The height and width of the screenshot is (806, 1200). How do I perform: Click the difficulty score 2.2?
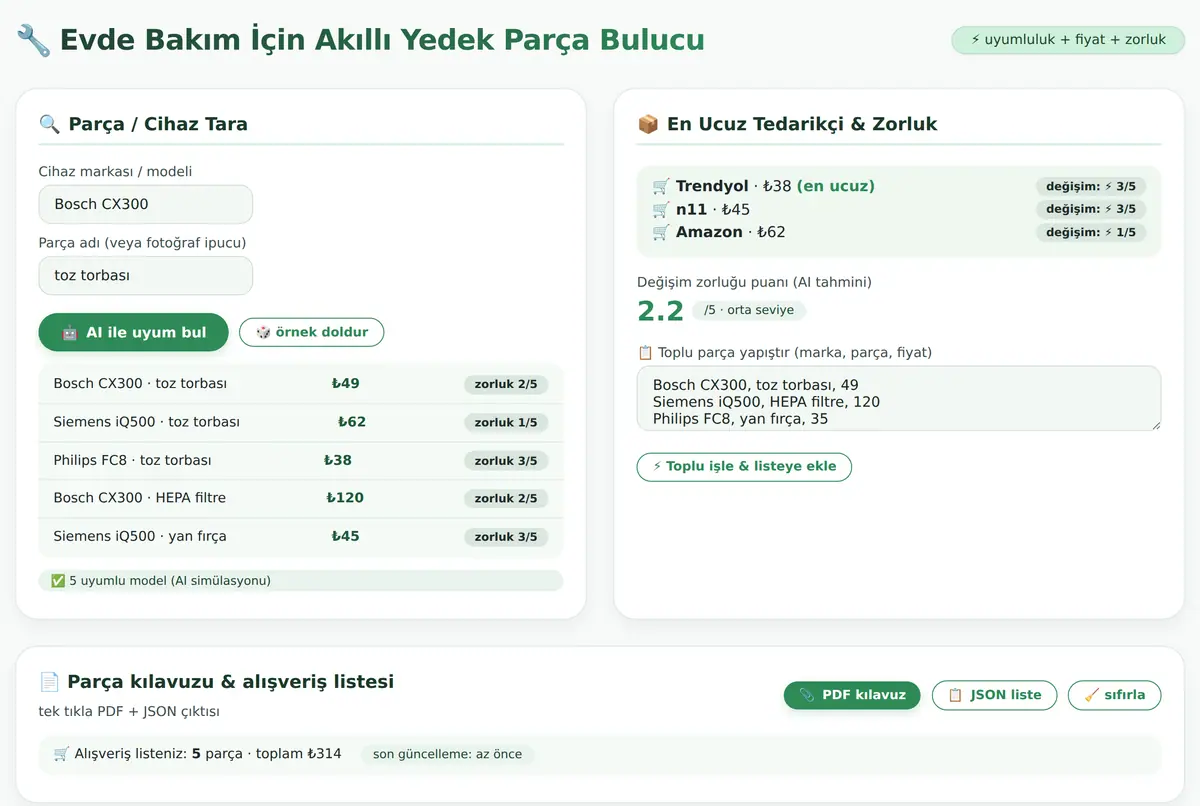tap(660, 310)
